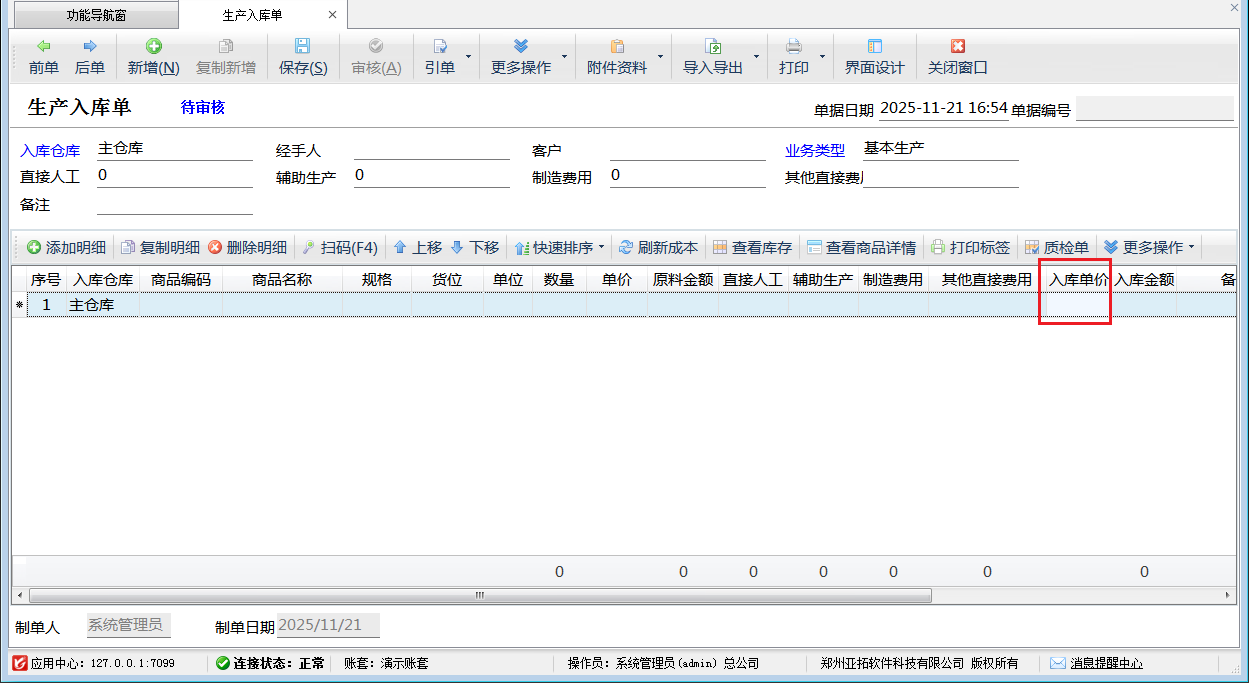Screen dimensions: 1249x683
Task: Click 添加明细 to add detail row
Action: click(66, 247)
